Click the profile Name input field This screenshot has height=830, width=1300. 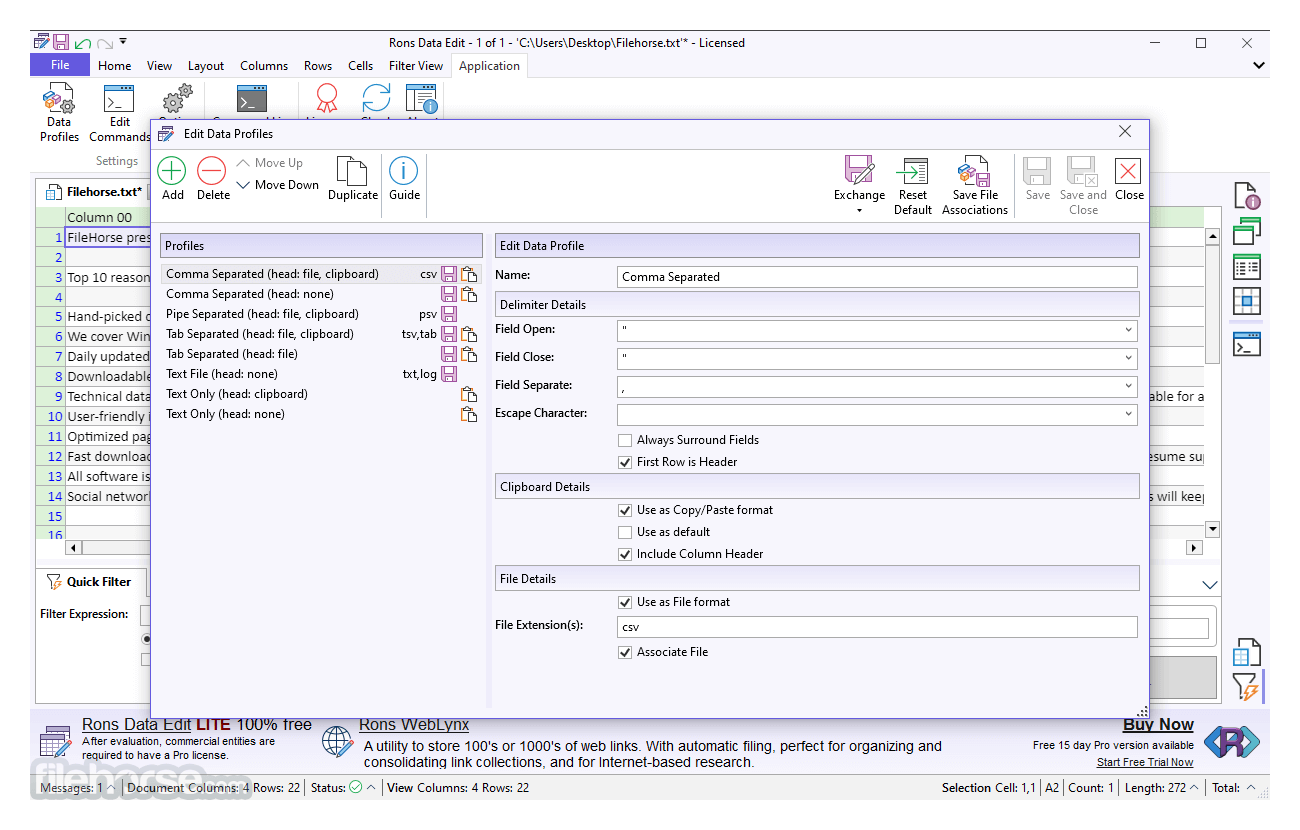[877, 277]
